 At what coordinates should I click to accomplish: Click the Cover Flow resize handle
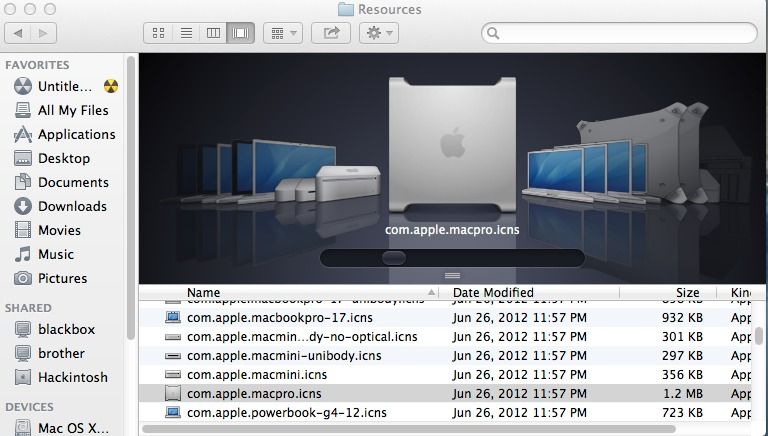pos(452,275)
